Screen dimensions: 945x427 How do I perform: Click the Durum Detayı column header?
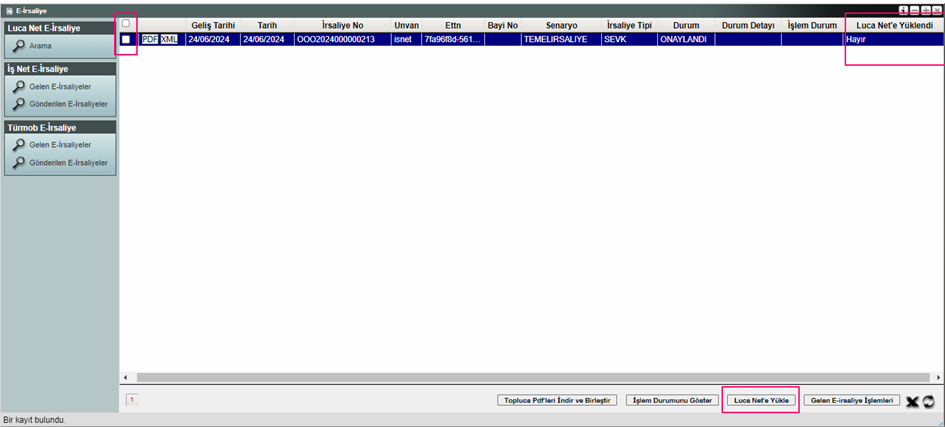[x=748, y=26]
